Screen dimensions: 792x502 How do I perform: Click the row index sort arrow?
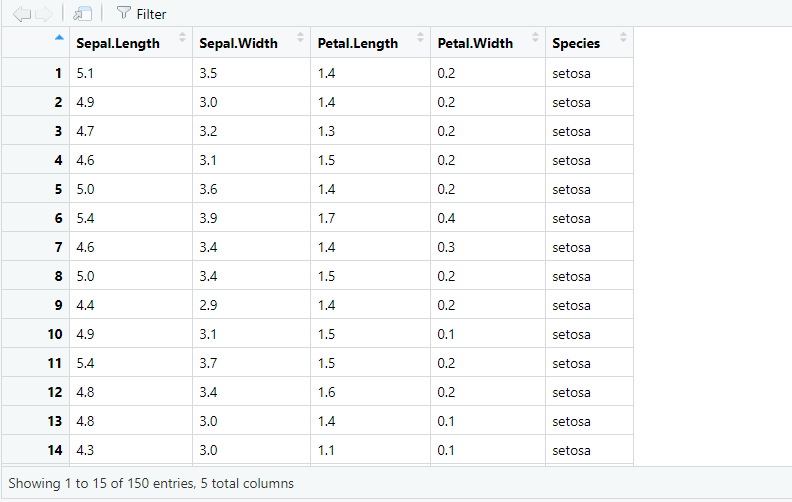click(x=58, y=38)
